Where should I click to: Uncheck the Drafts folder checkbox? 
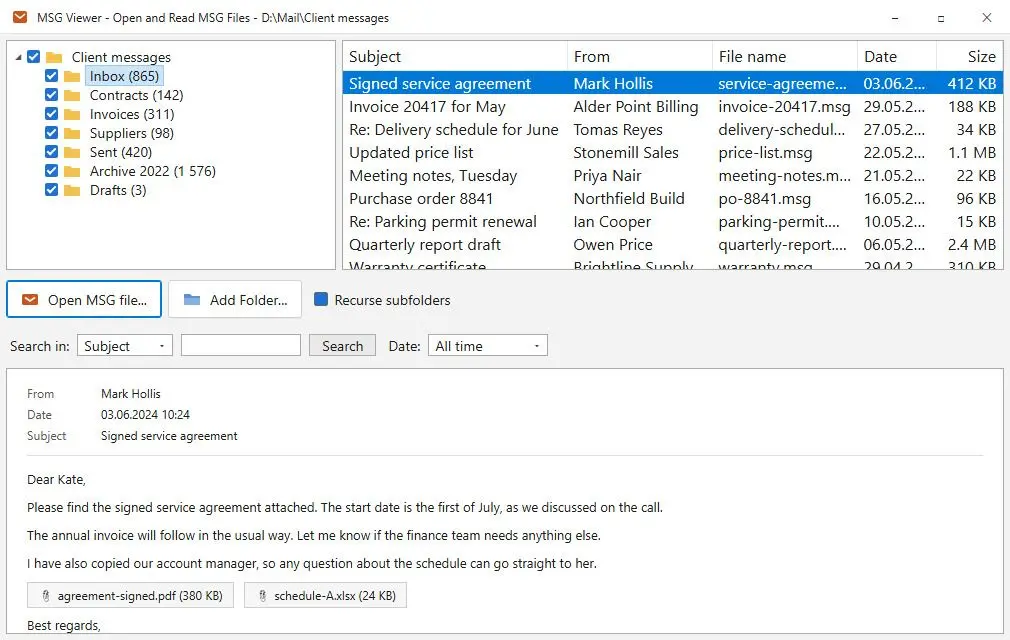click(52, 190)
